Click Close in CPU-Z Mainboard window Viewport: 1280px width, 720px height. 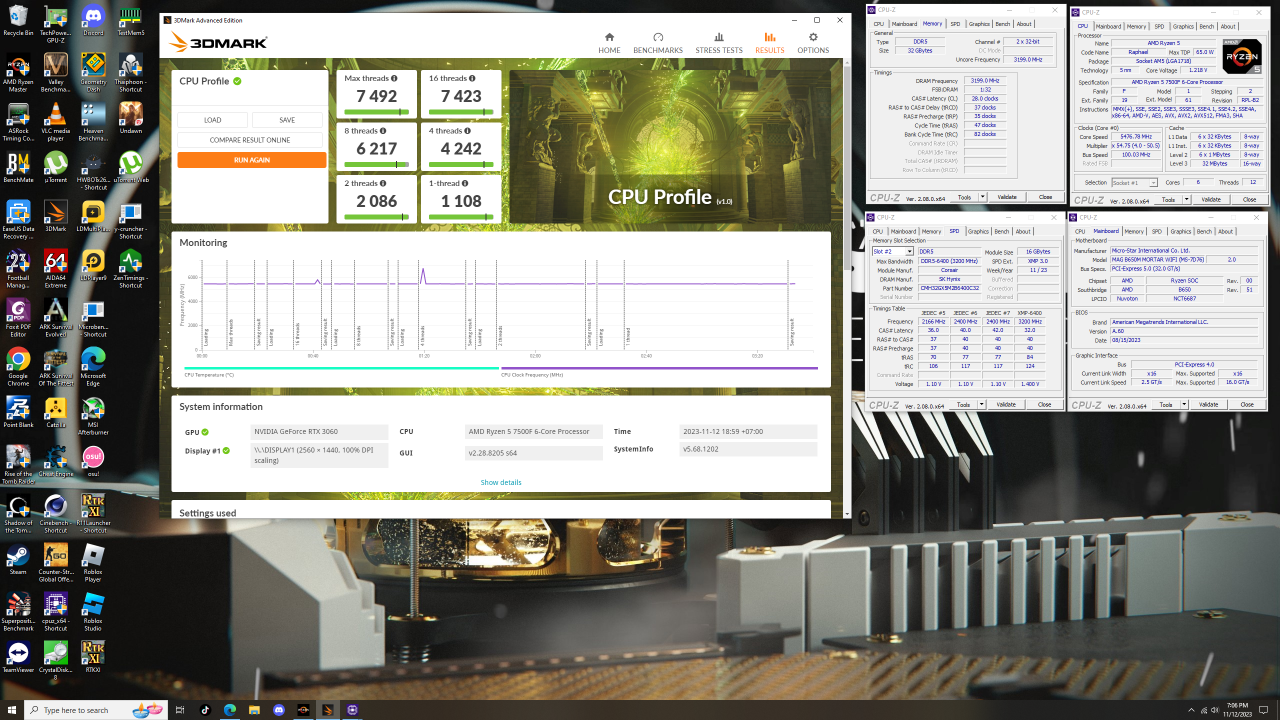1249,405
